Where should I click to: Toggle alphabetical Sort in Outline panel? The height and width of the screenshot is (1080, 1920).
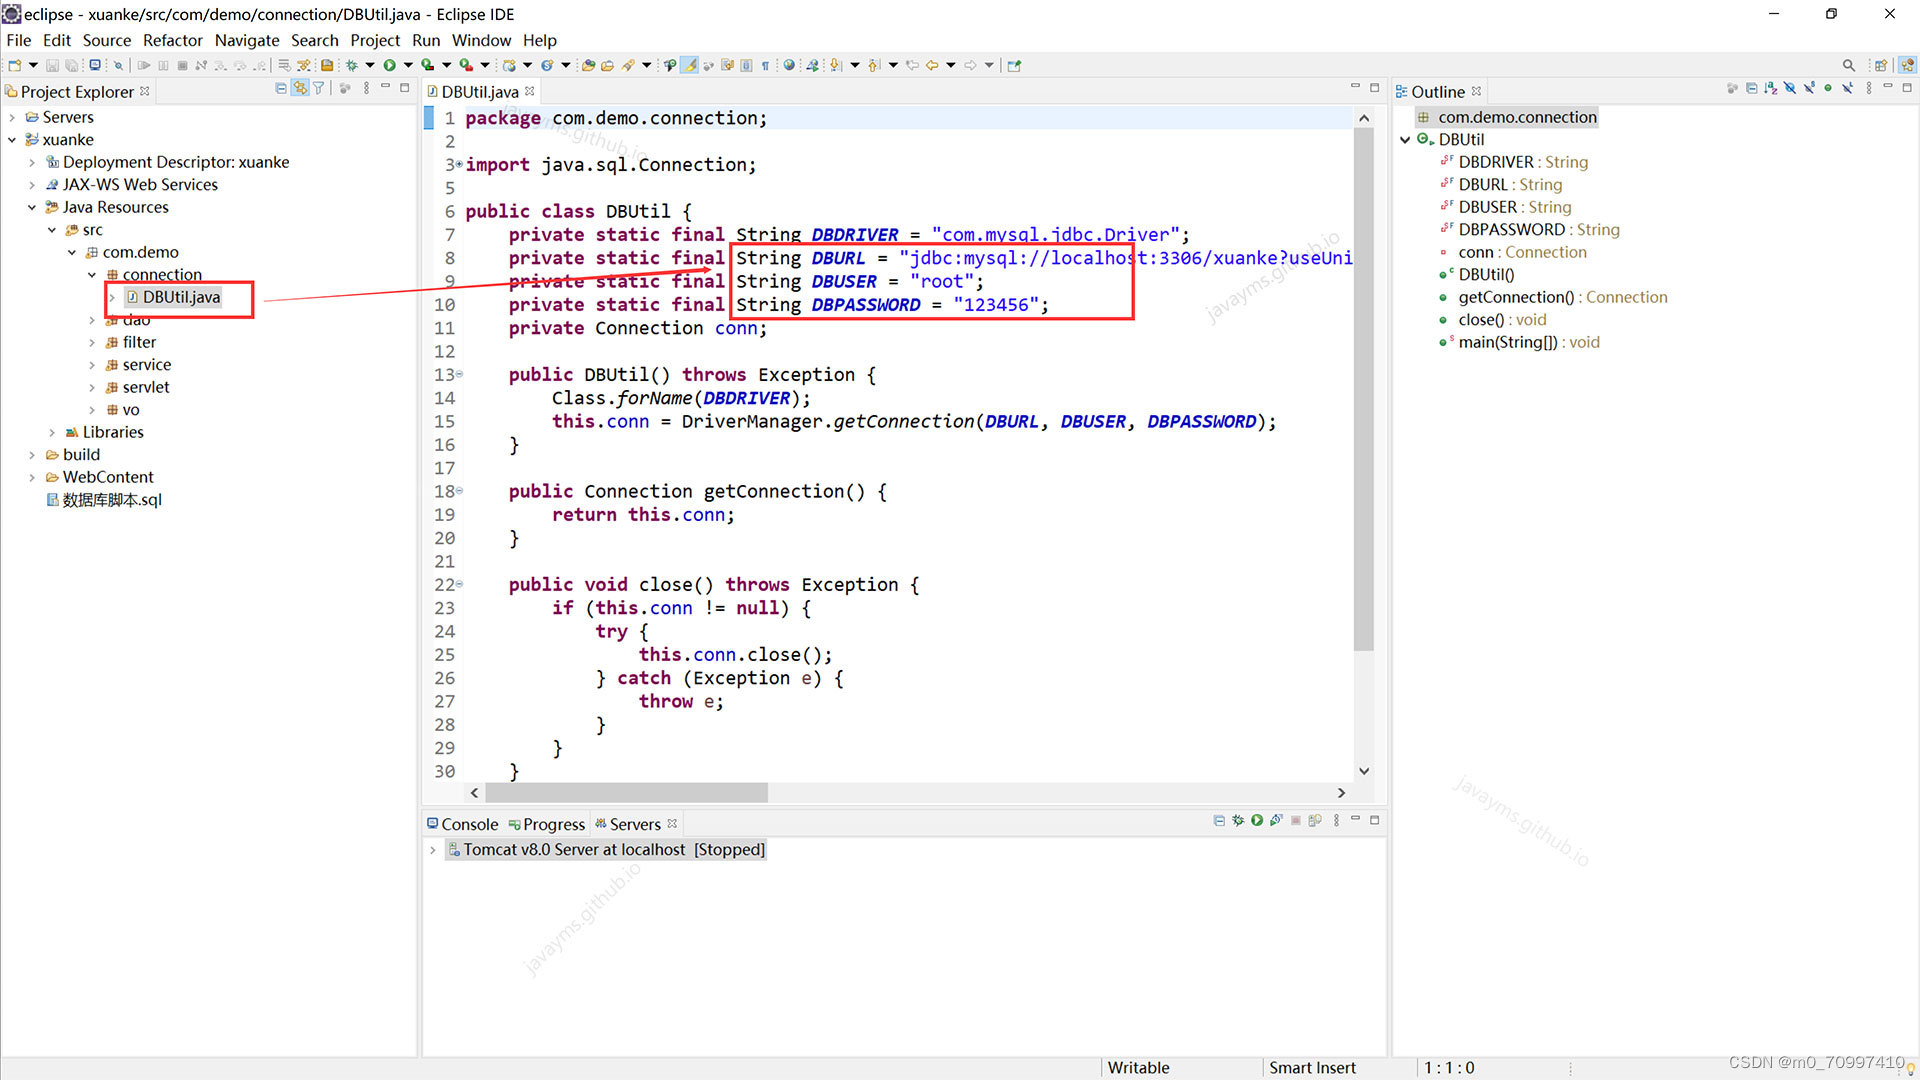tap(1771, 89)
